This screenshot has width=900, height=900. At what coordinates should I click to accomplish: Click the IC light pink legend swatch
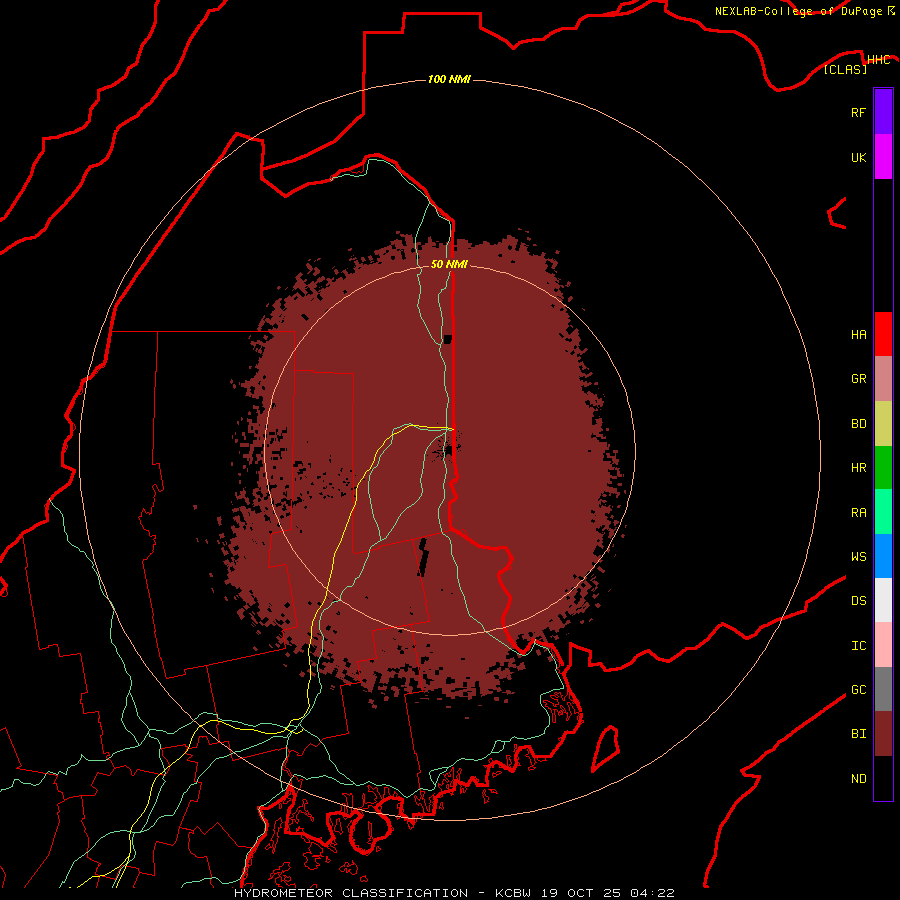pyautogui.click(x=883, y=645)
